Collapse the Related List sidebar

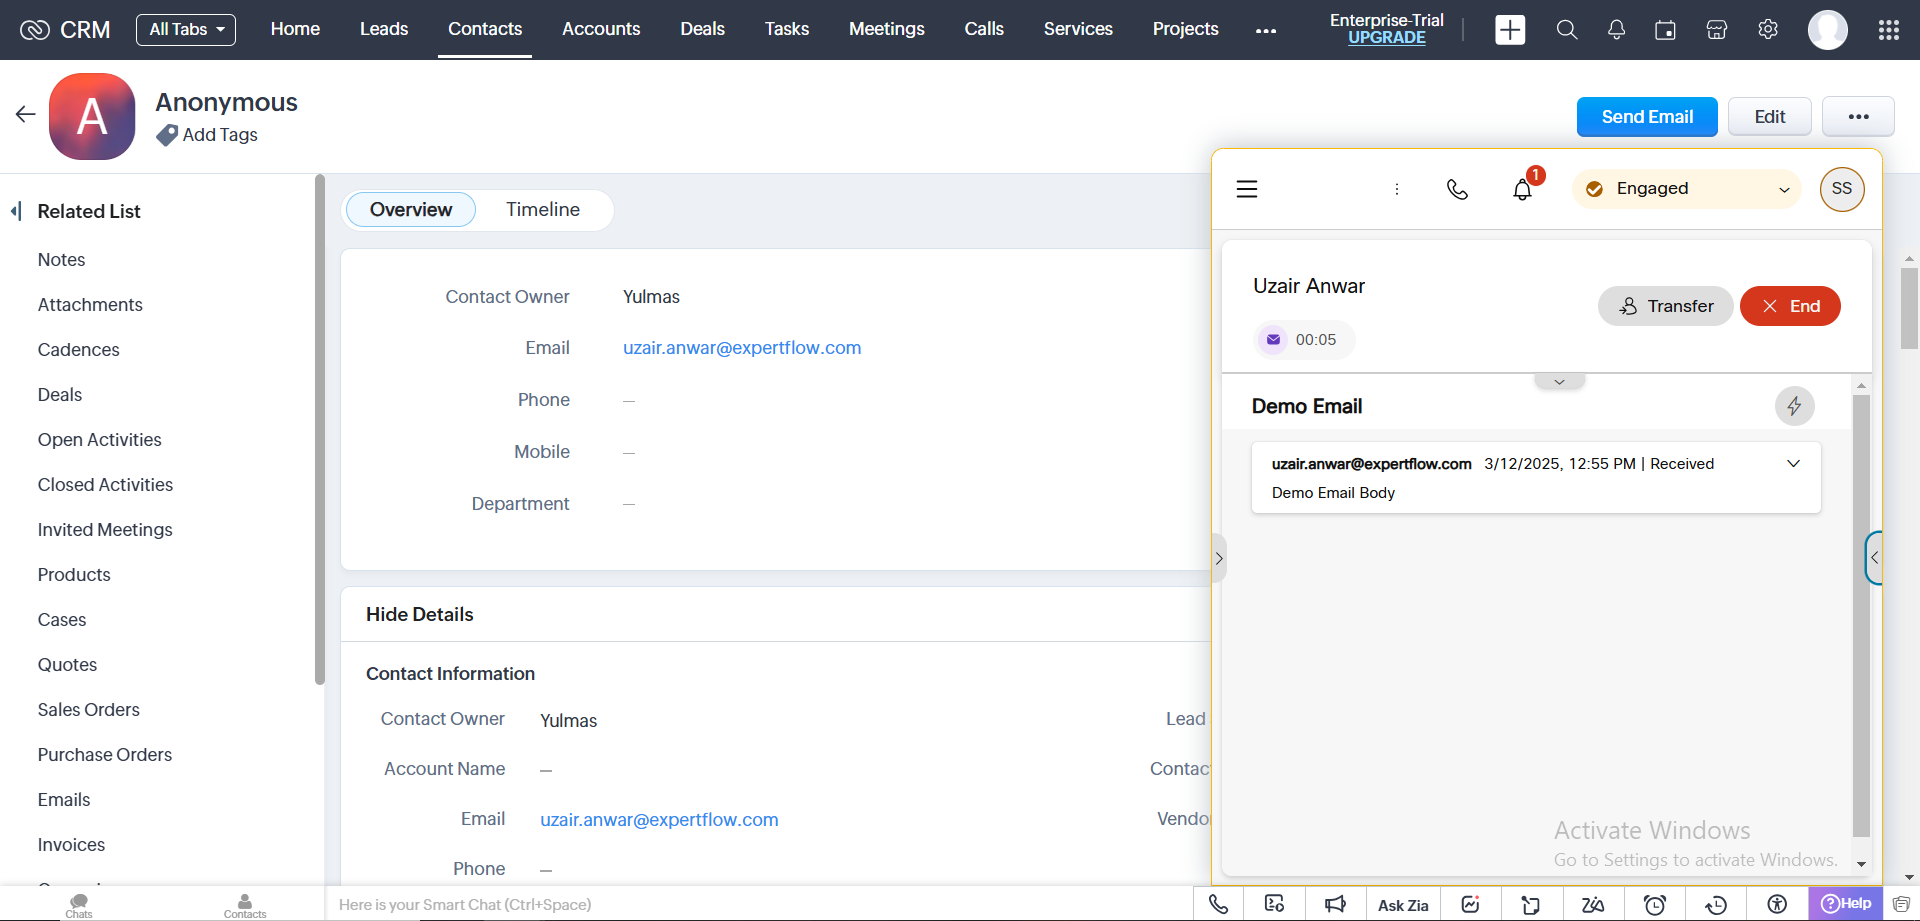(16, 211)
